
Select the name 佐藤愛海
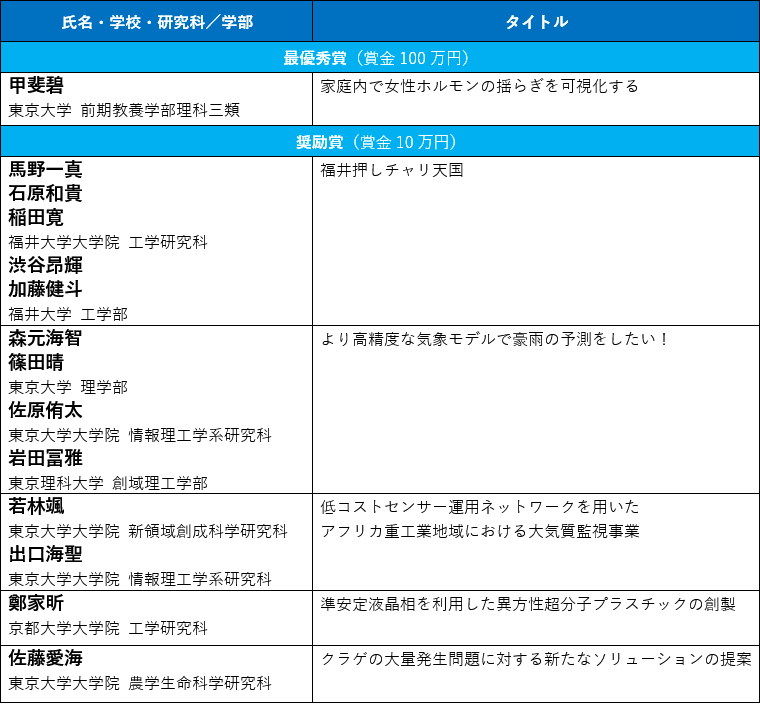(x=45, y=658)
